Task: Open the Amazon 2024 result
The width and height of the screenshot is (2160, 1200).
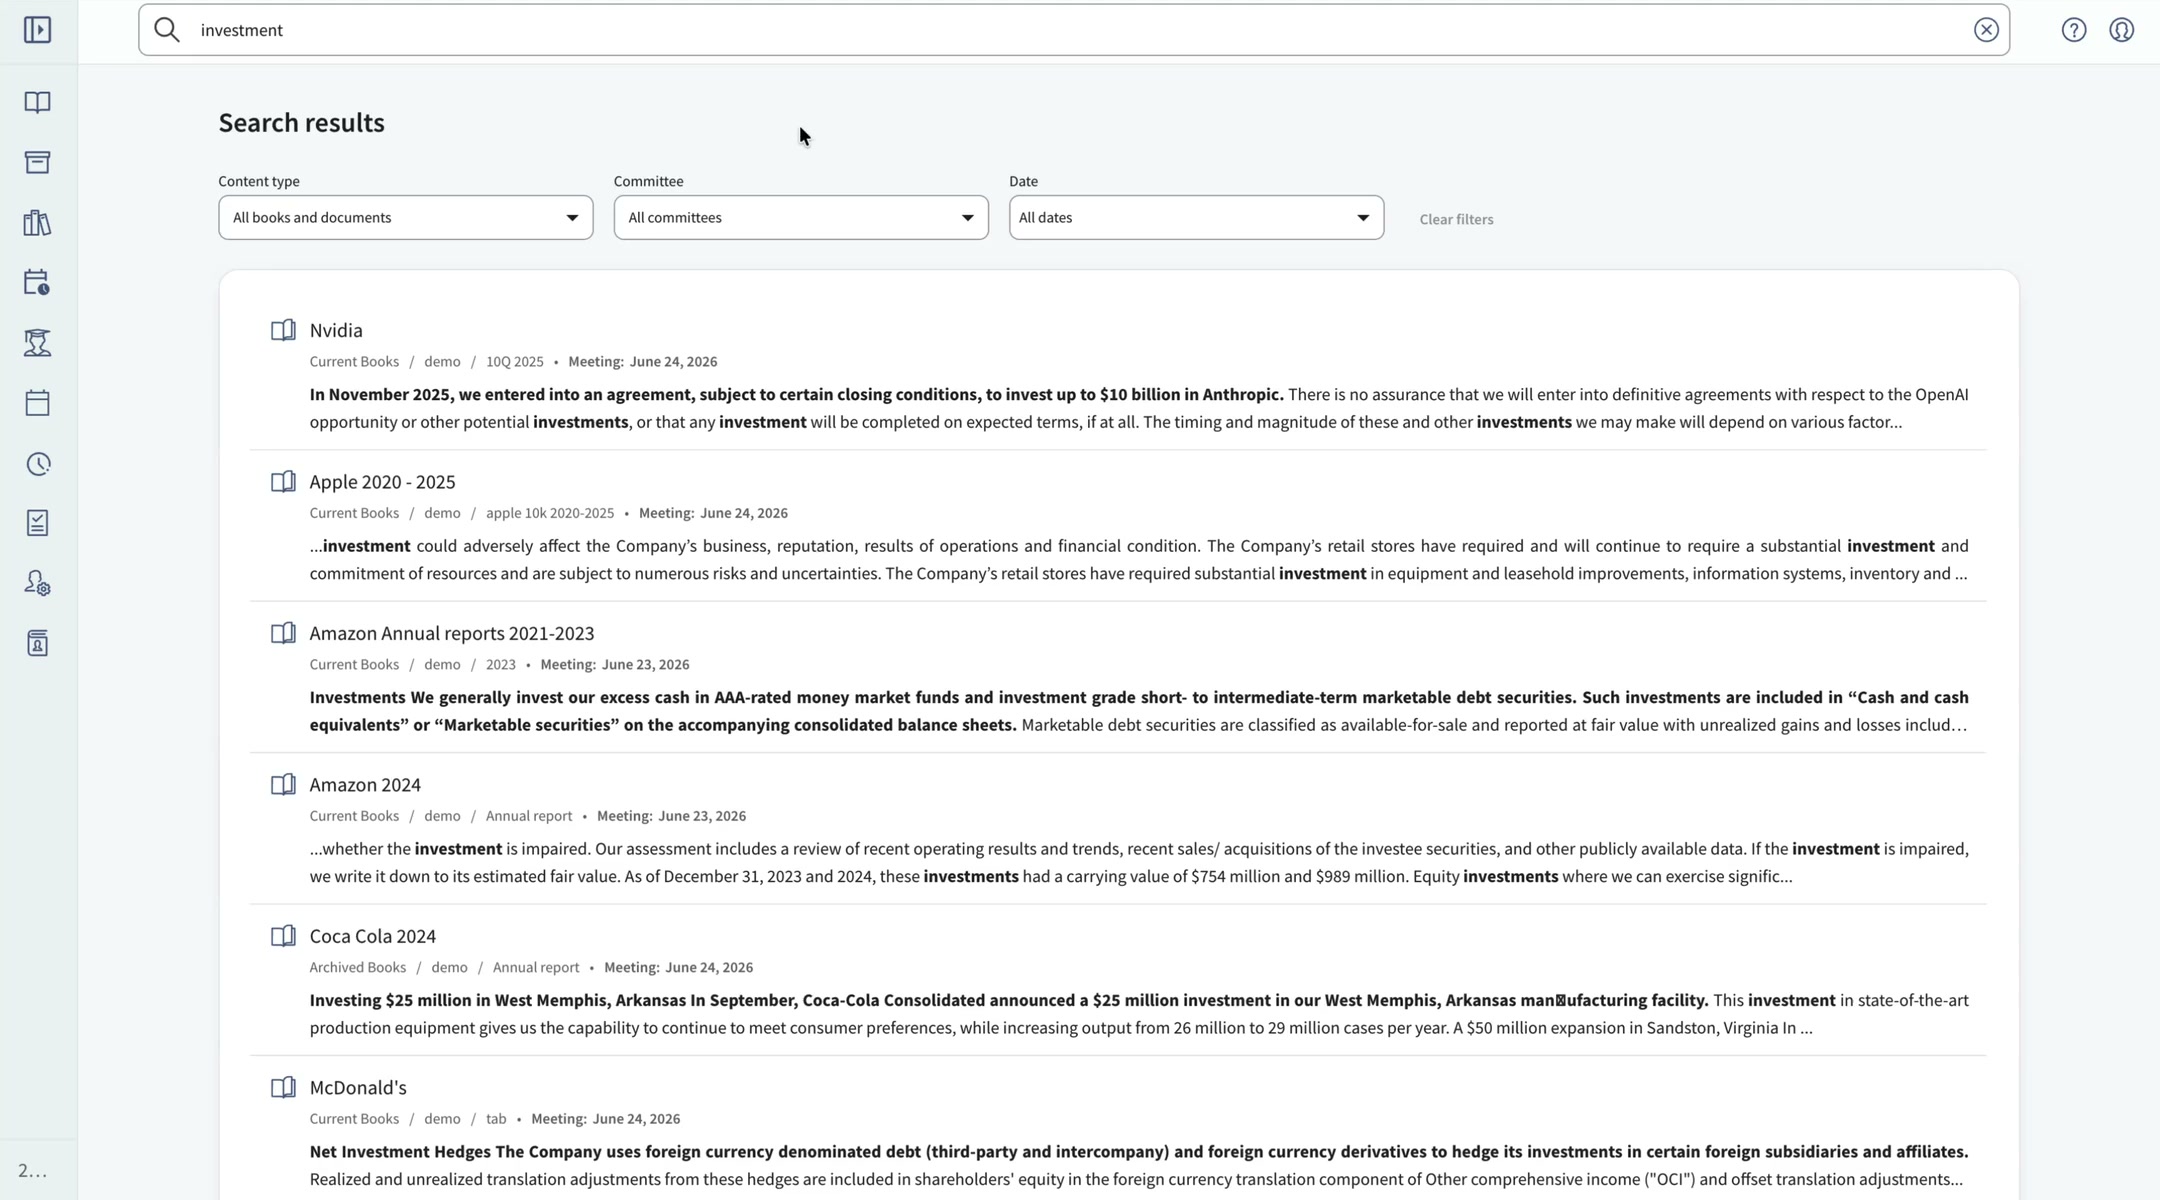Action: [365, 785]
